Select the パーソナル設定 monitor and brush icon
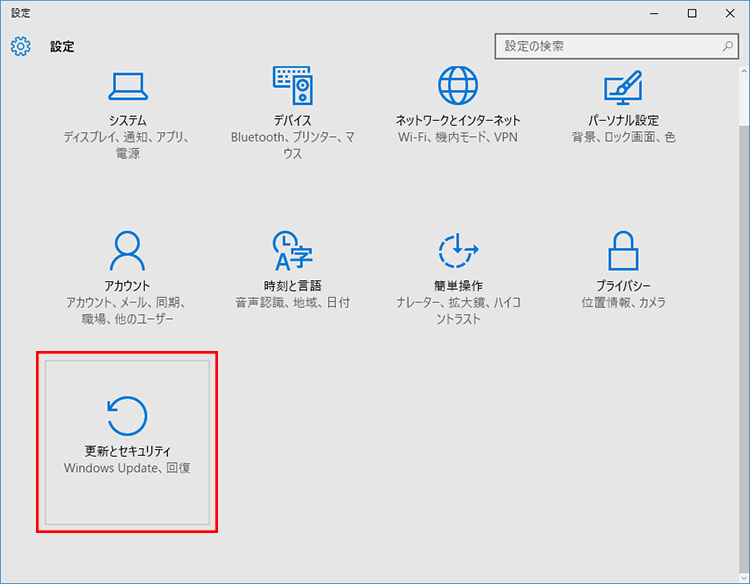The width and height of the screenshot is (750, 584). point(623,86)
